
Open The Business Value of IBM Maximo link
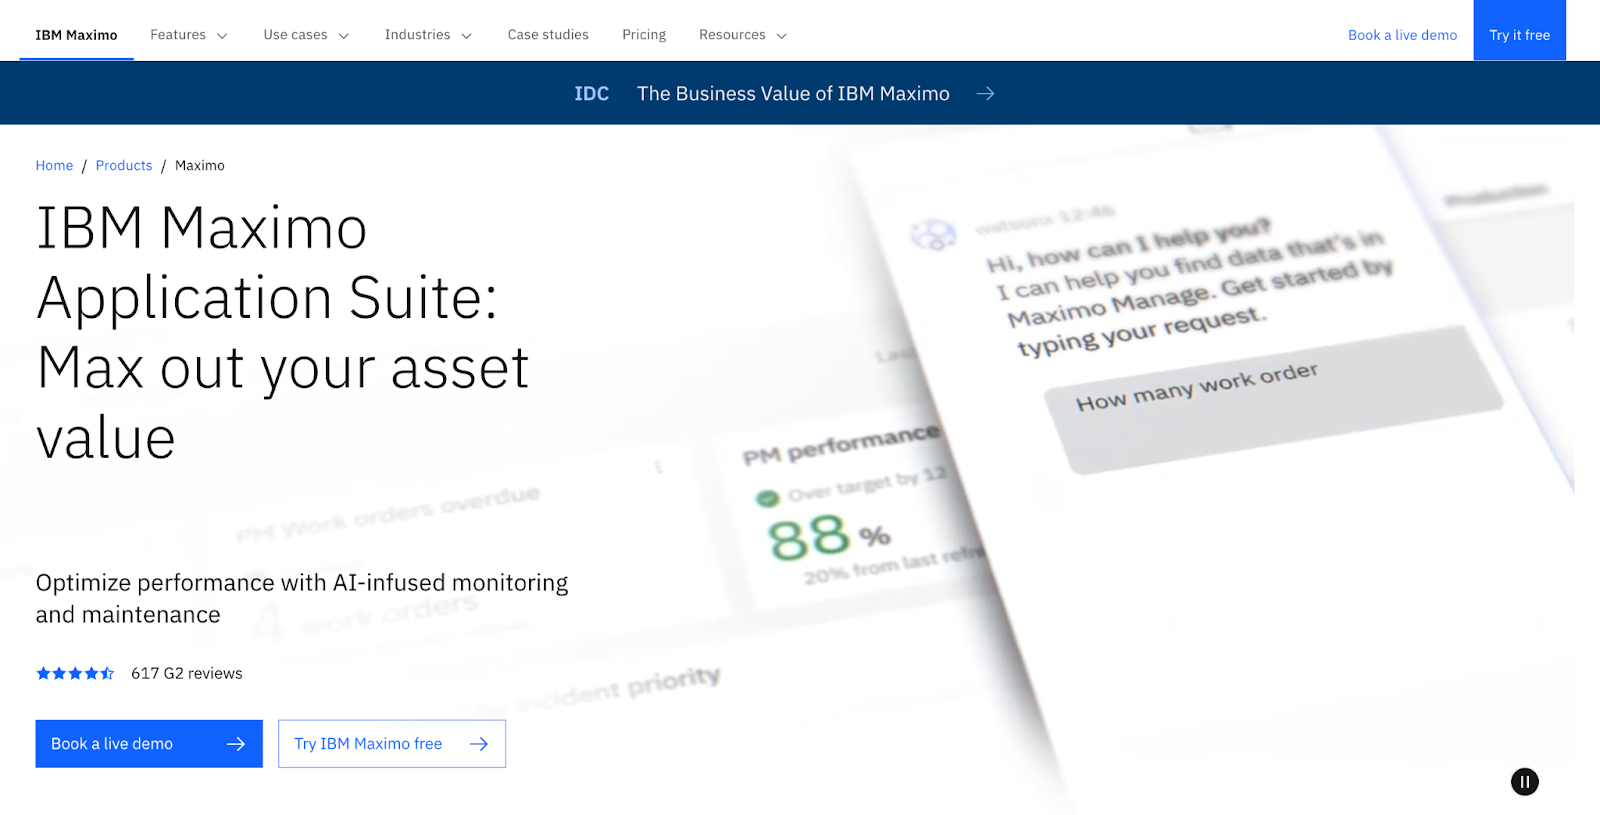pyautogui.click(x=793, y=93)
